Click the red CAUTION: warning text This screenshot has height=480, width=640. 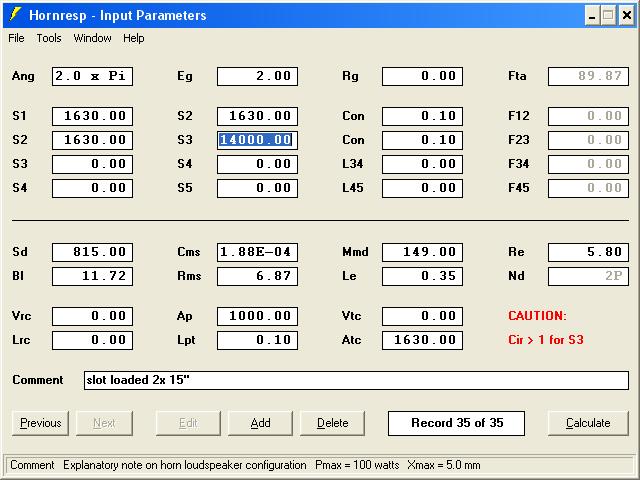(537, 316)
